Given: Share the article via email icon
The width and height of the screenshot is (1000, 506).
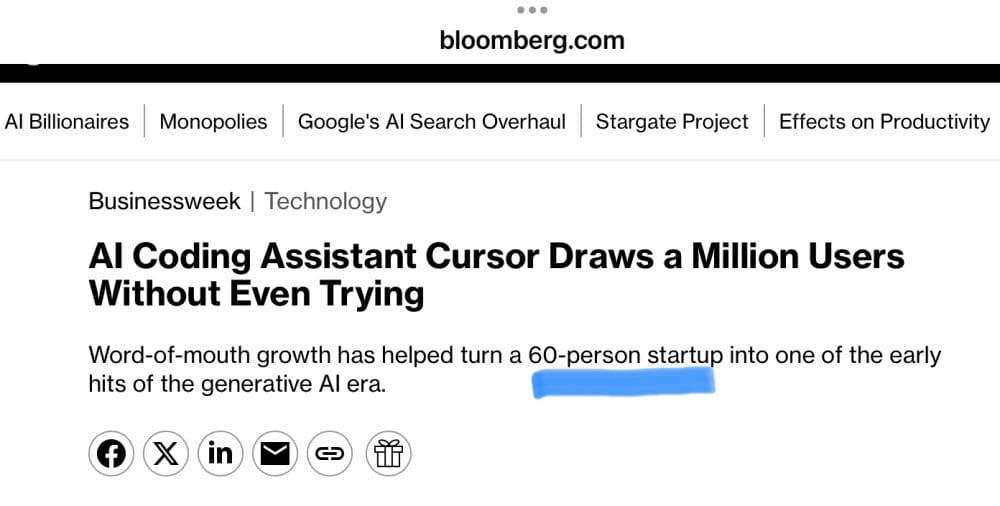Looking at the screenshot, I should click(x=275, y=454).
